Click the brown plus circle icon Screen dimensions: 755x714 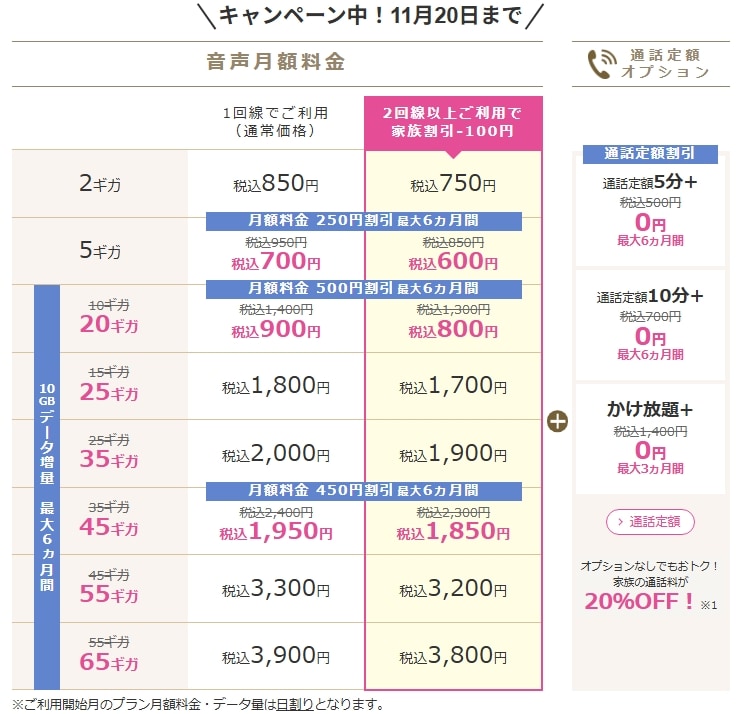pyautogui.click(x=557, y=421)
